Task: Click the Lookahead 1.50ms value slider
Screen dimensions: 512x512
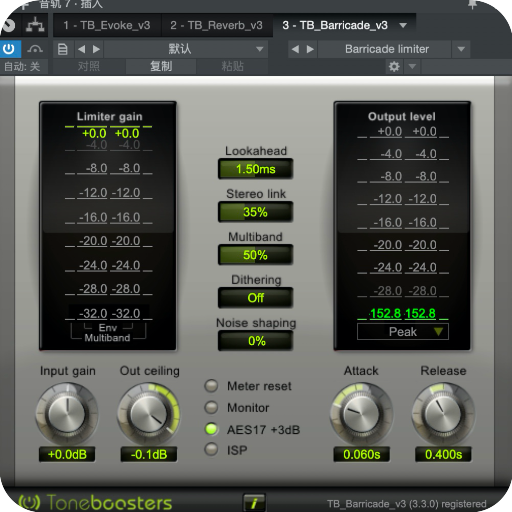Action: point(256,169)
